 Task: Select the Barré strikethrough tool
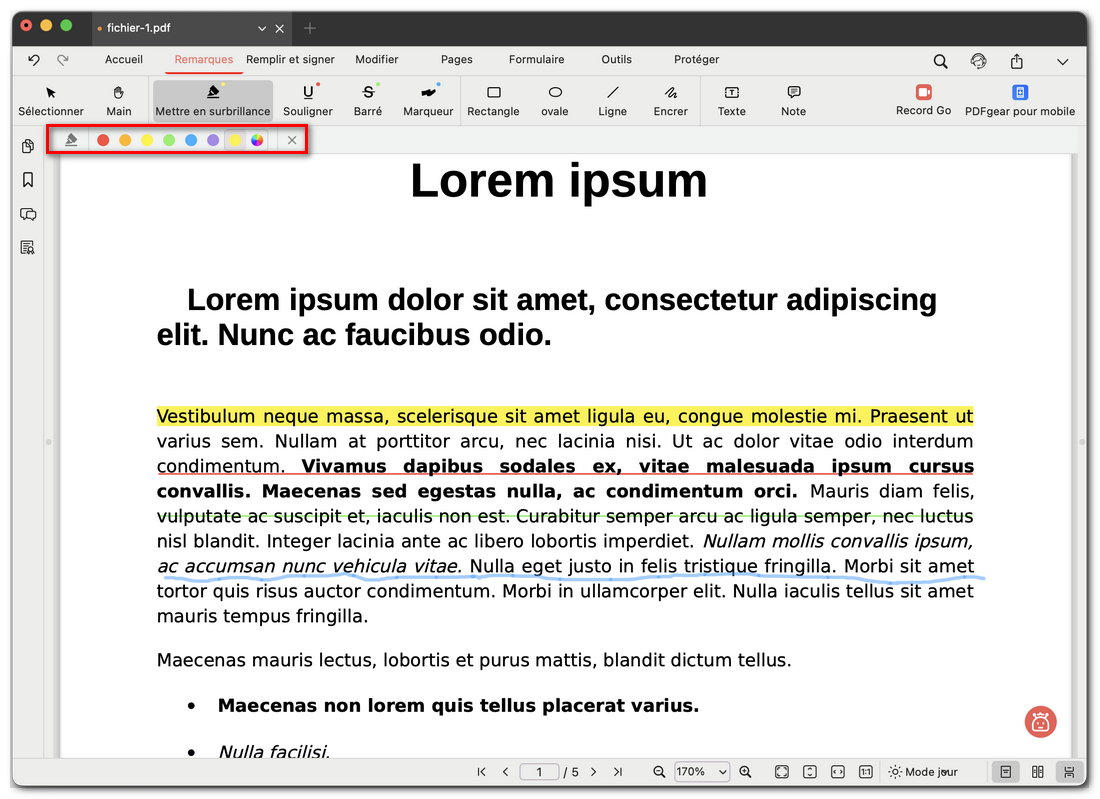click(x=367, y=101)
